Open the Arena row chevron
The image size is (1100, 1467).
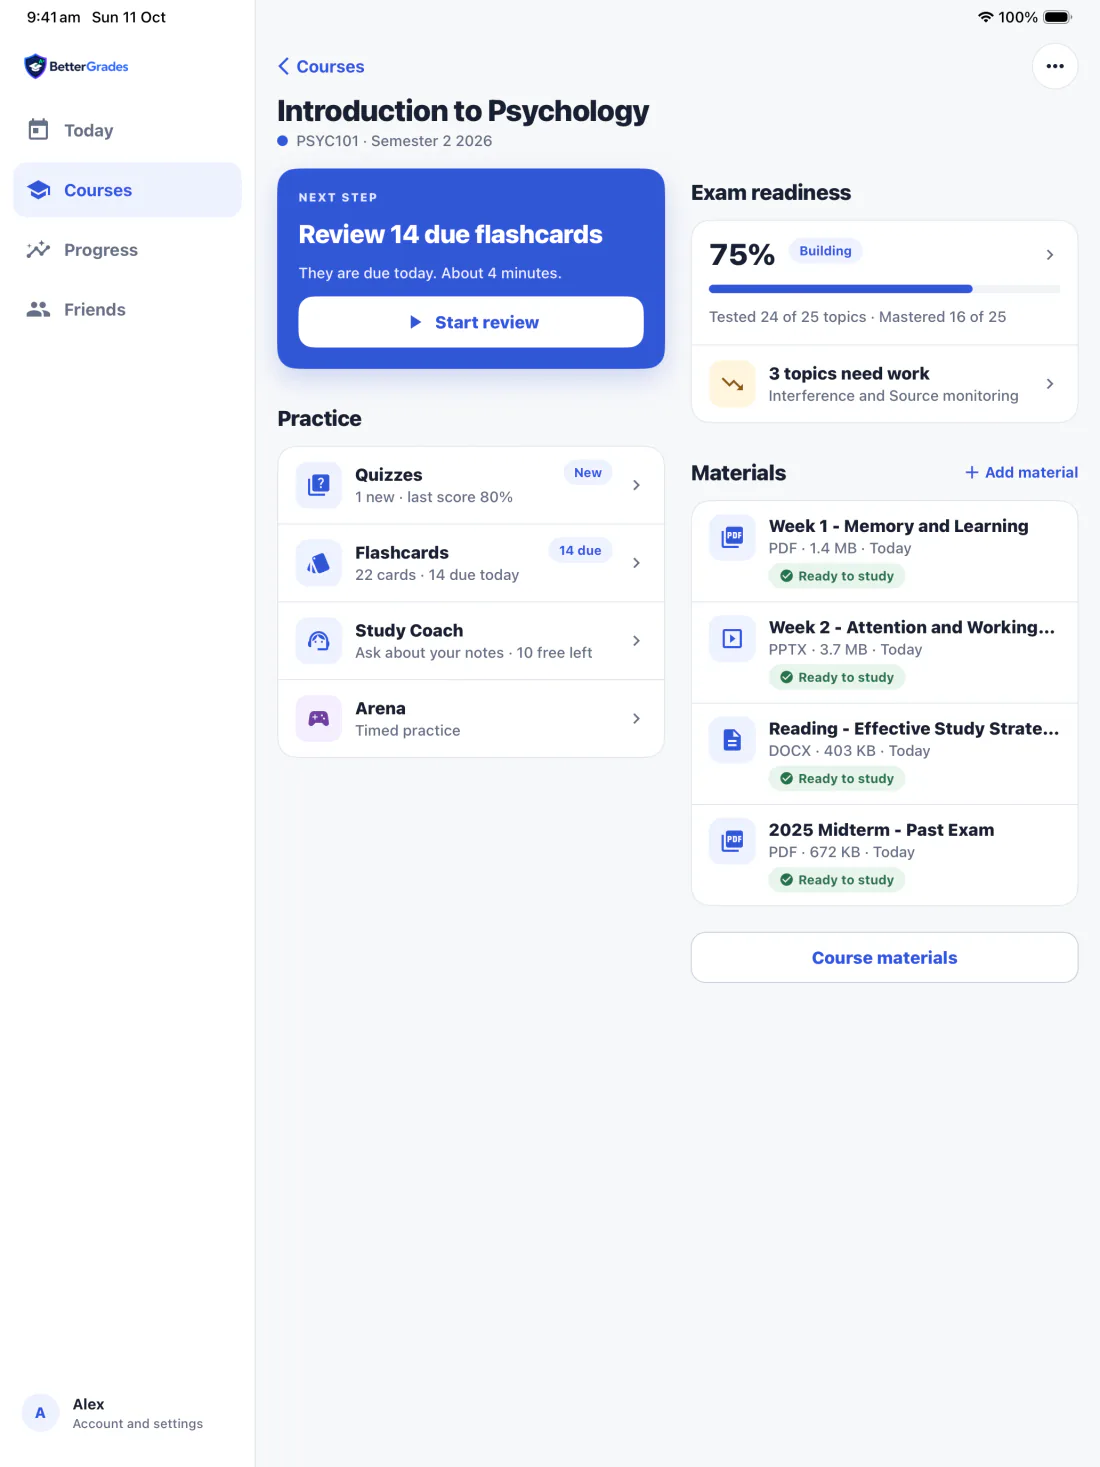(636, 719)
